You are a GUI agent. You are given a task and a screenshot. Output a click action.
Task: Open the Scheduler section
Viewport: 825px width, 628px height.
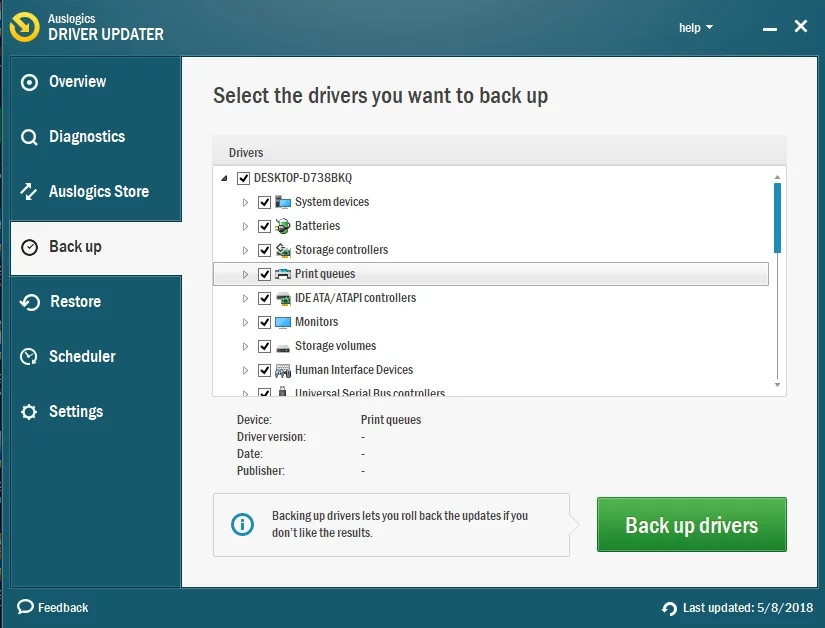[x=96, y=357]
